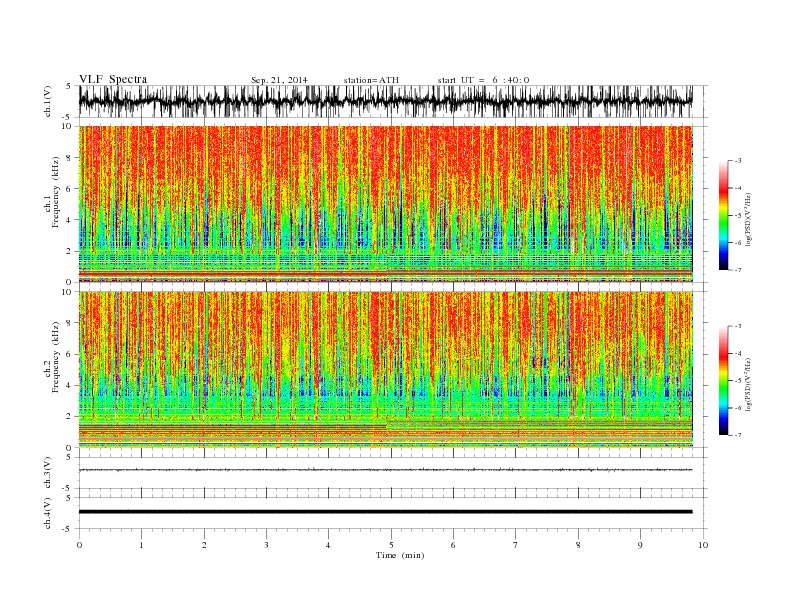Click the "Time (min)" x-axis label
The width and height of the screenshot is (792, 612).
pyautogui.click(x=400, y=555)
